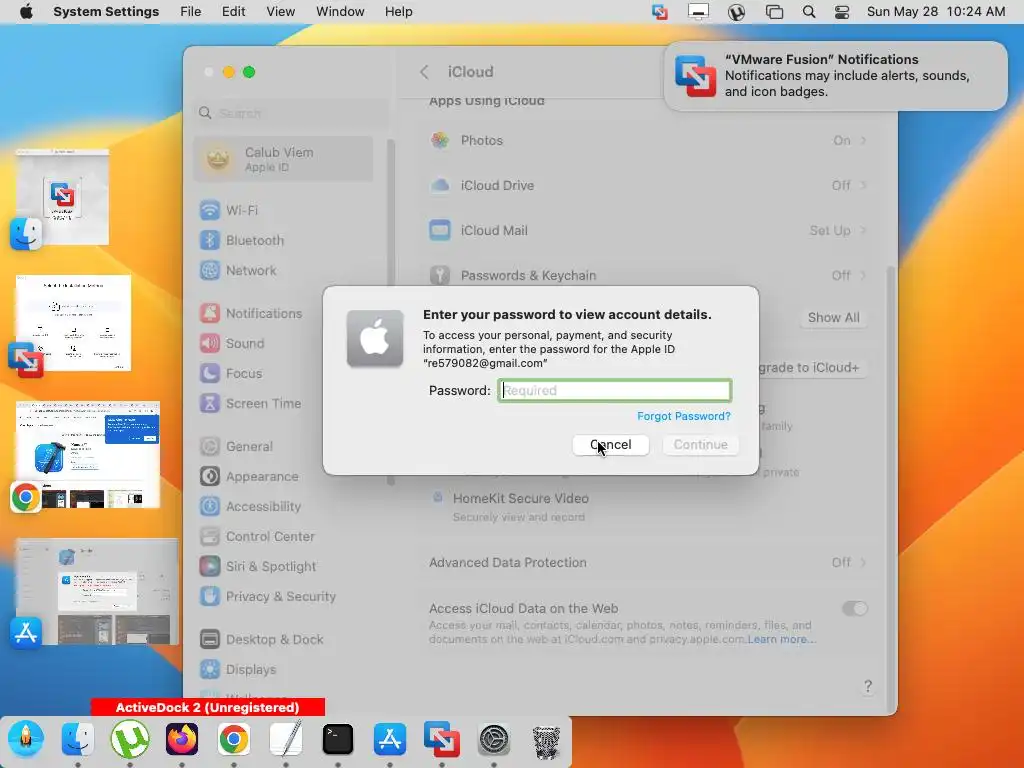Launch Google Chrome from the dock
The image size is (1024, 768).
(234, 739)
